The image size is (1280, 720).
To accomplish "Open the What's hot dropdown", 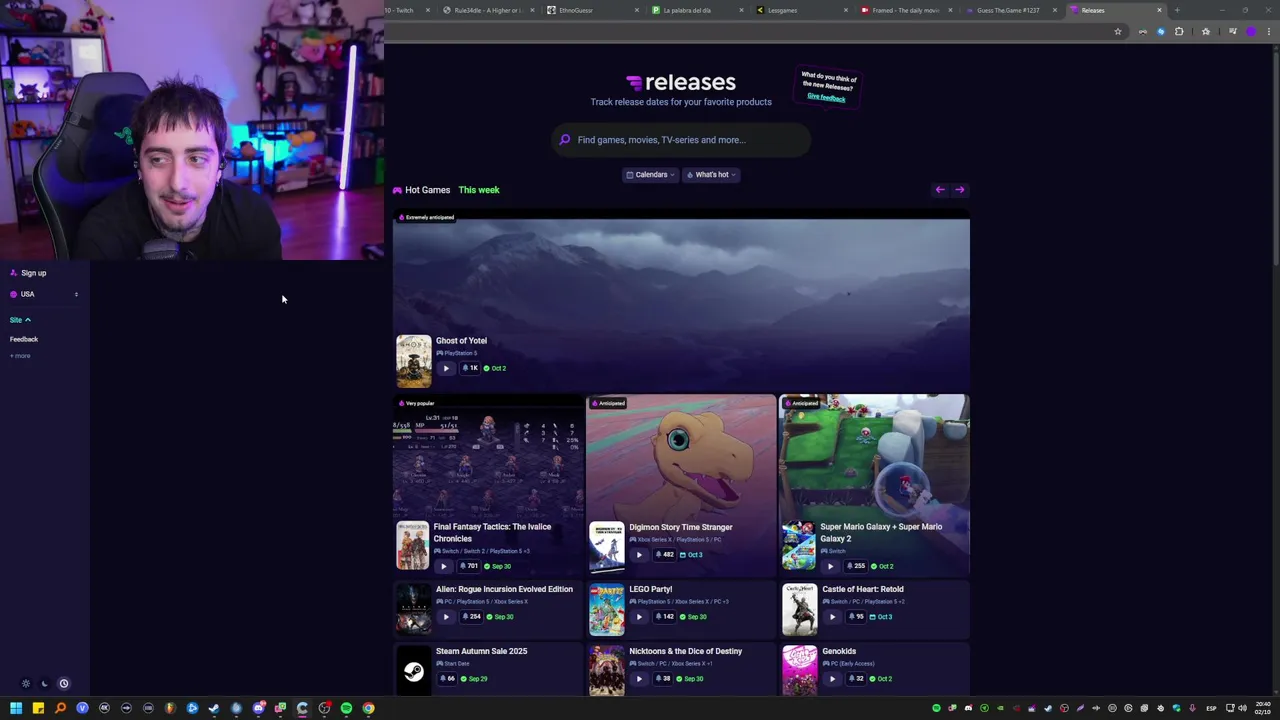I will pos(711,175).
